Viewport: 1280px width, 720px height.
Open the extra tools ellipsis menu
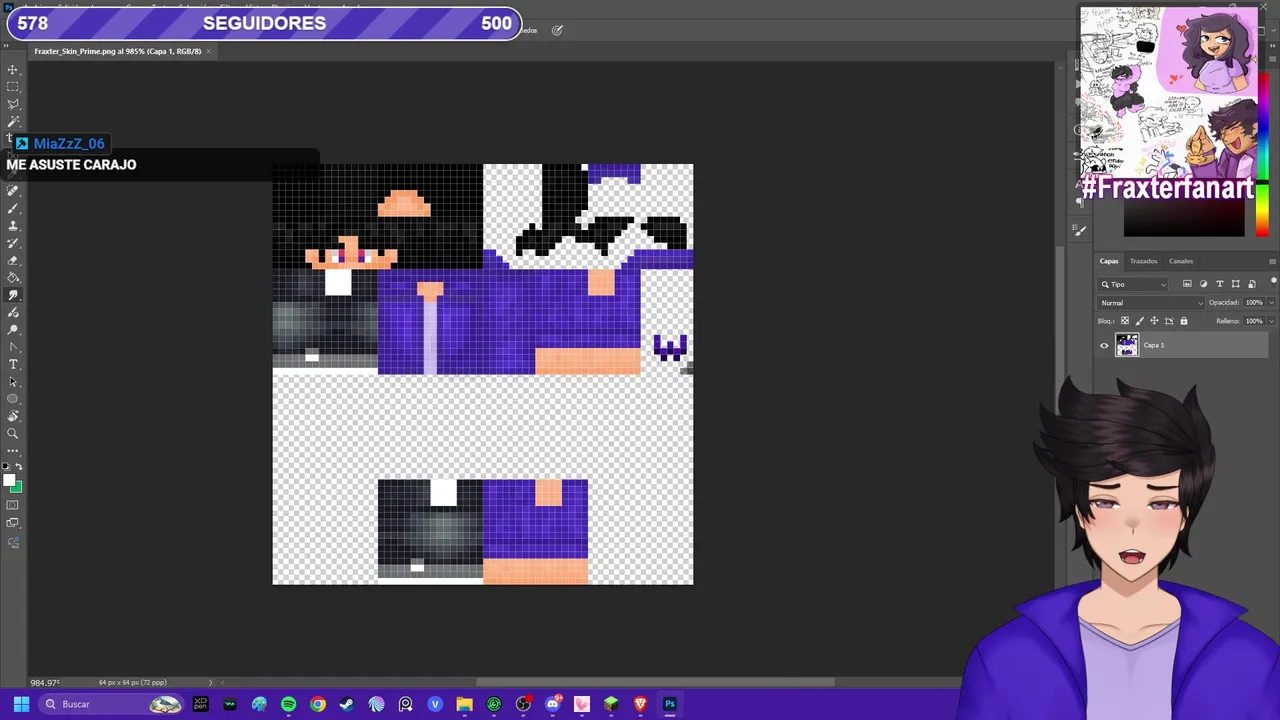click(x=13, y=450)
